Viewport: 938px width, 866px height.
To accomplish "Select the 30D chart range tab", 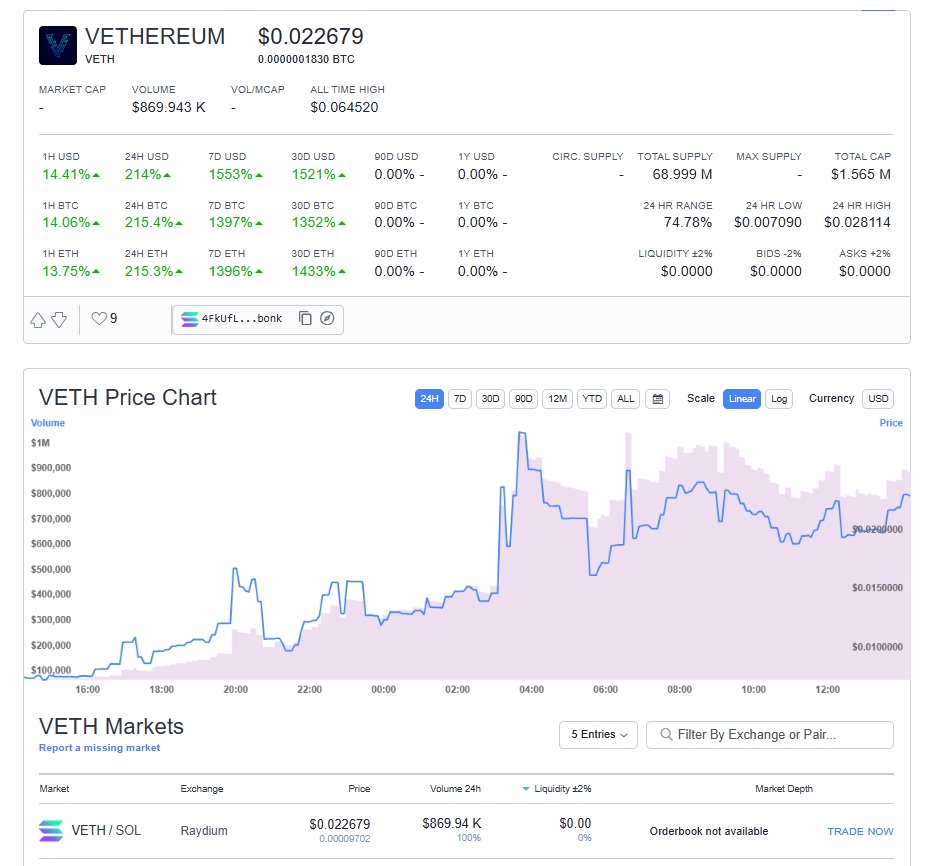I will pos(490,399).
